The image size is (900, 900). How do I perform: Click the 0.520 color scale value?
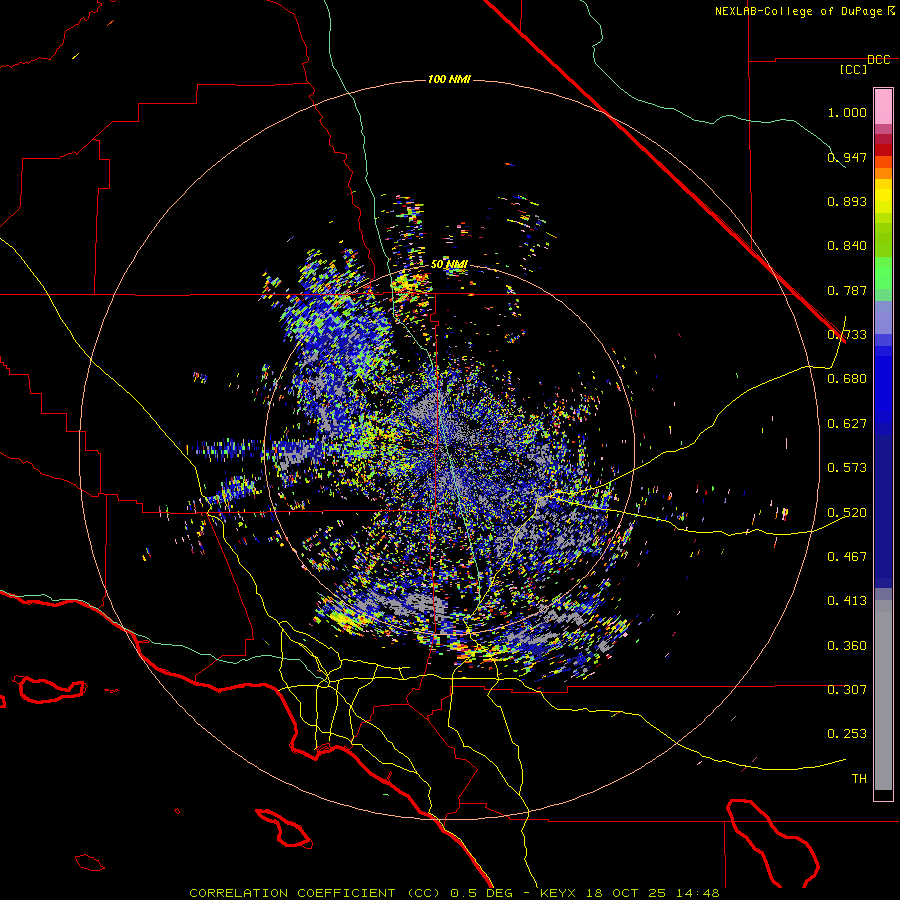pos(847,513)
